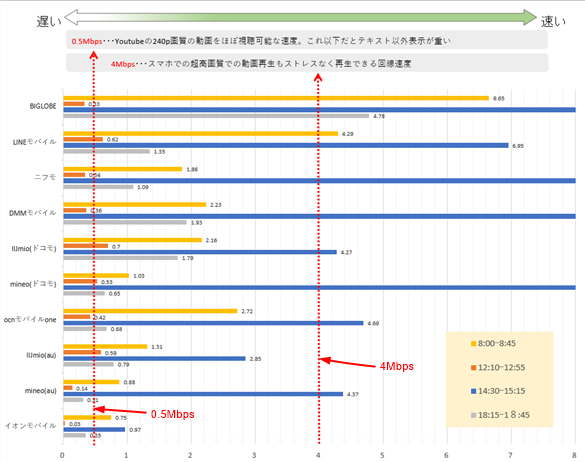Screen dimensions: 585x462
Task: Click the 2.72 data label
Action: click(247, 311)
